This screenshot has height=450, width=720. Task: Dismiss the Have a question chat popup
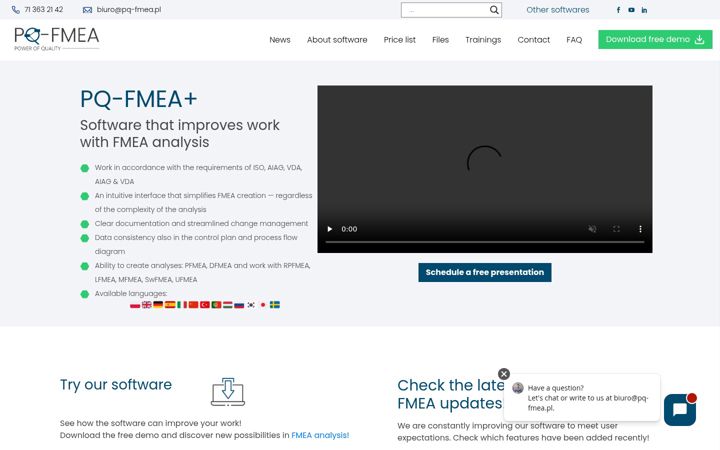(x=504, y=374)
